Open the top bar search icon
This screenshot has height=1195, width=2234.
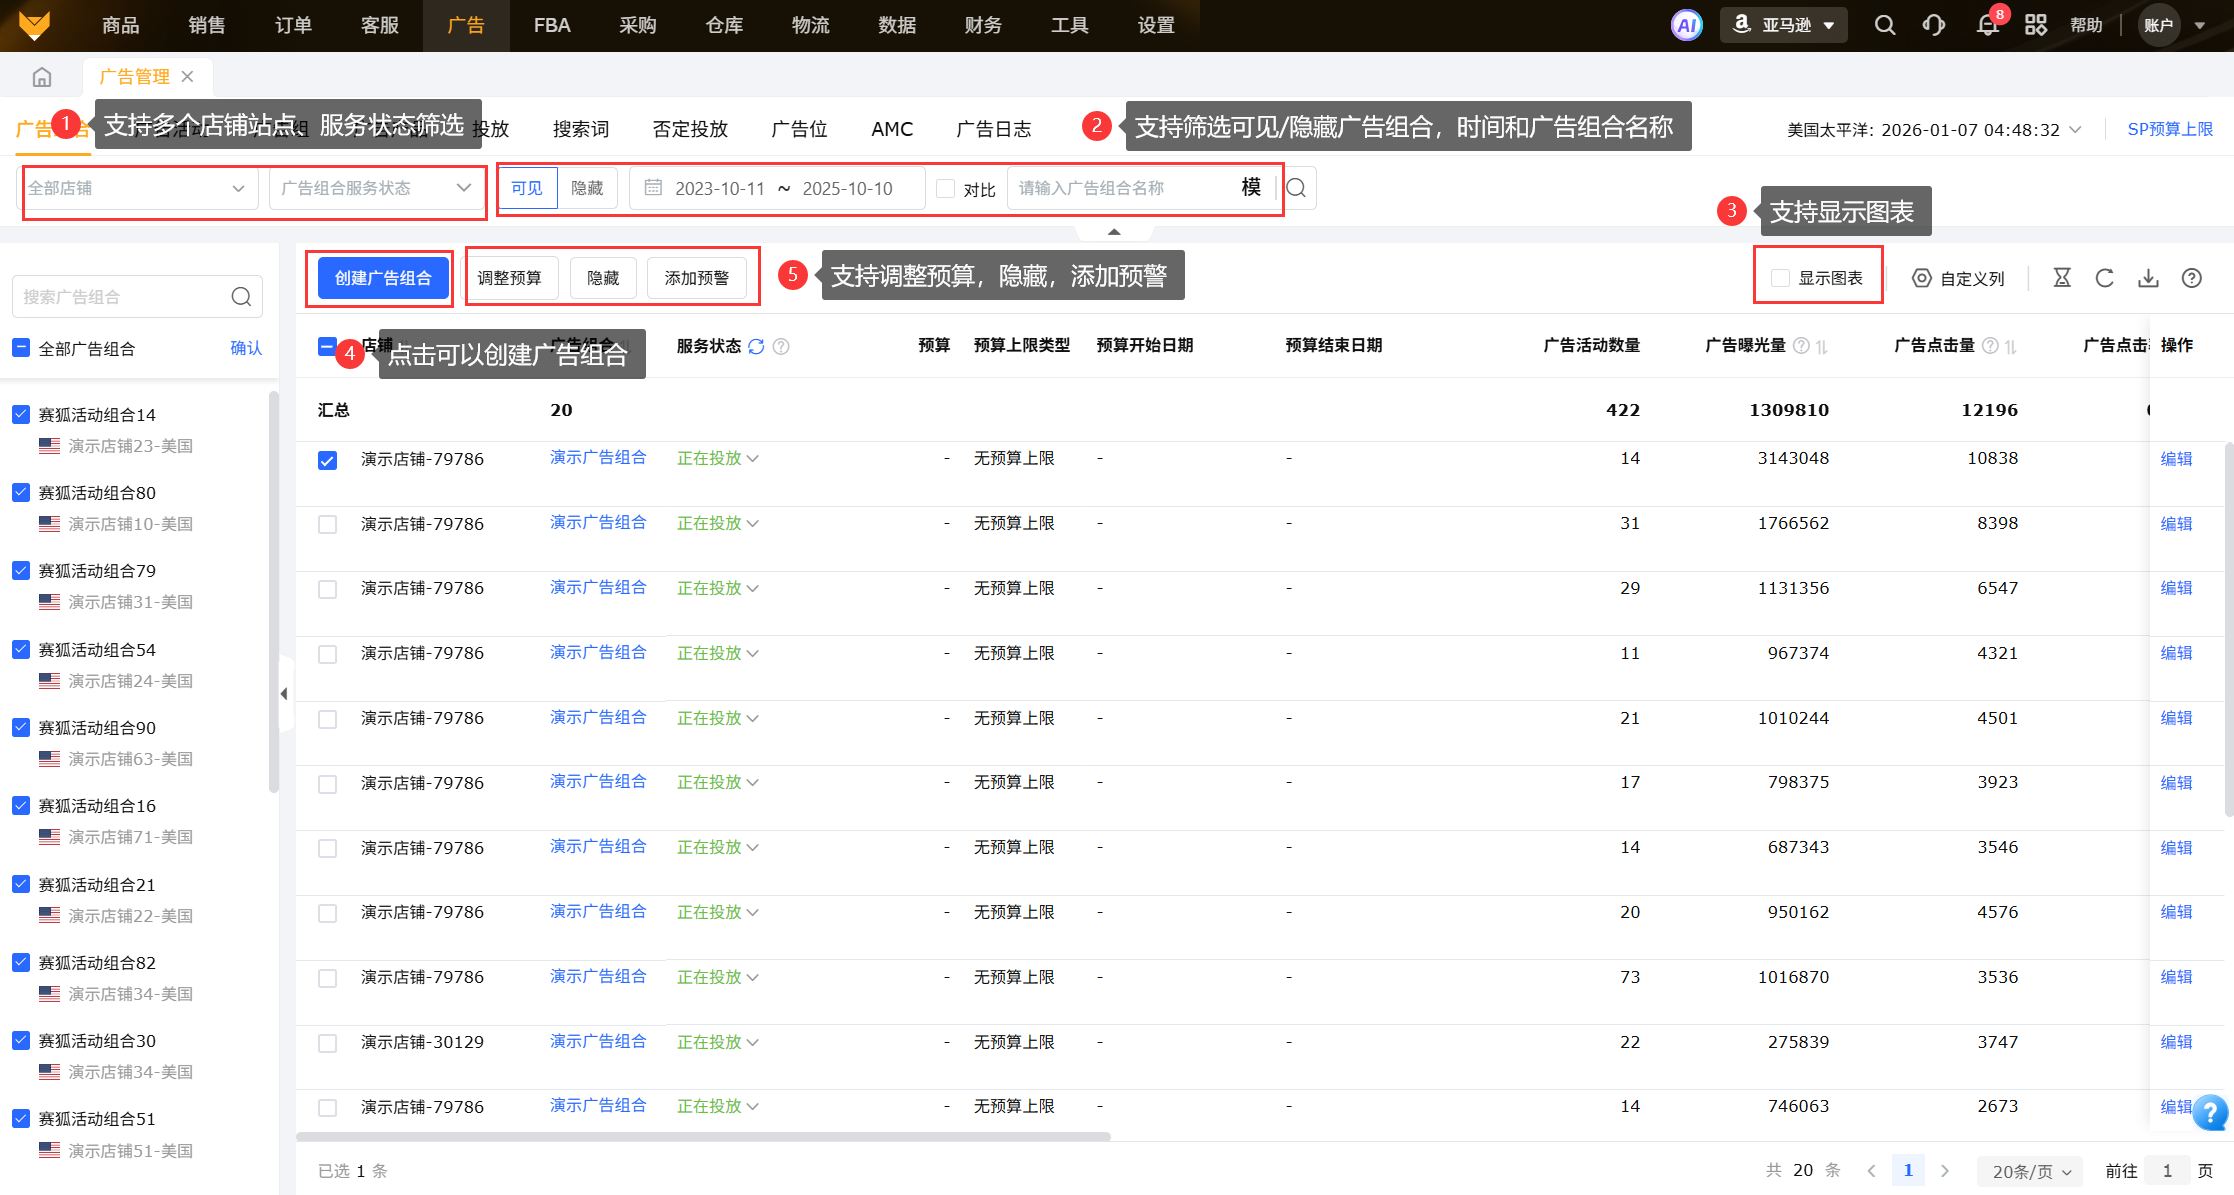pos(1884,25)
